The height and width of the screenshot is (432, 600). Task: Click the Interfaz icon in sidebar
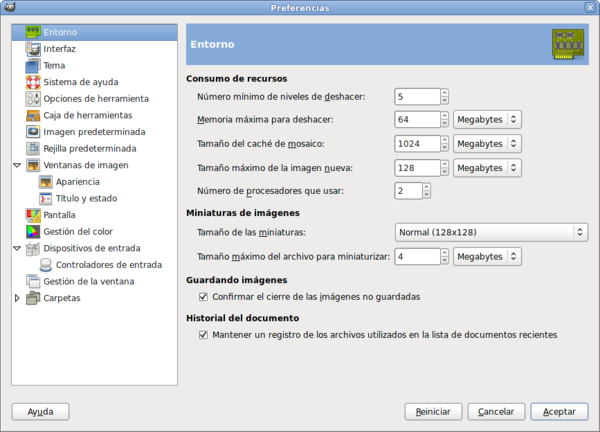[33, 49]
